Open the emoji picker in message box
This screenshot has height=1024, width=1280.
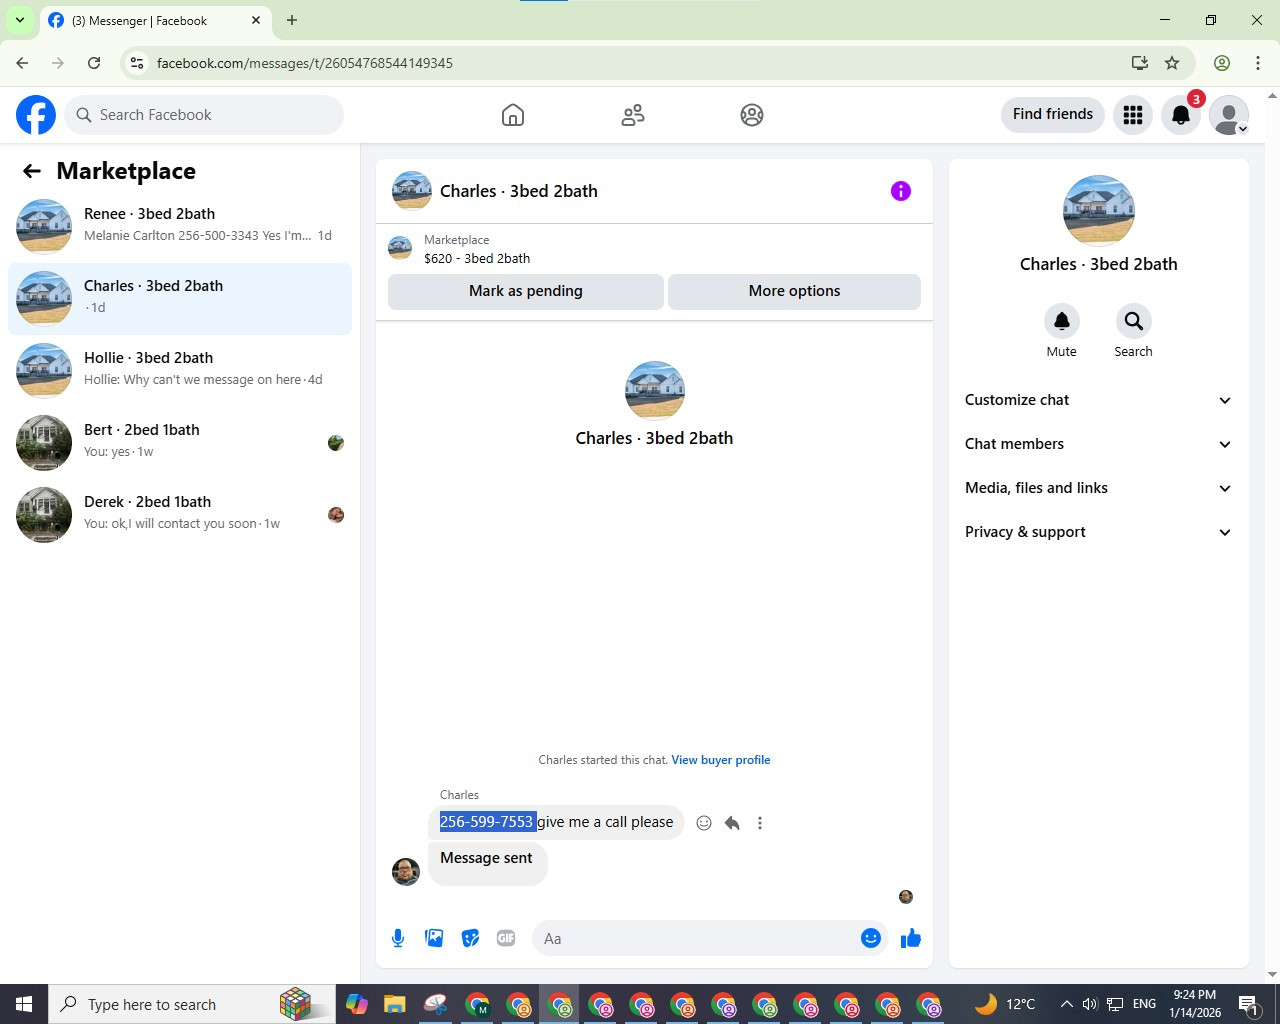pos(871,938)
